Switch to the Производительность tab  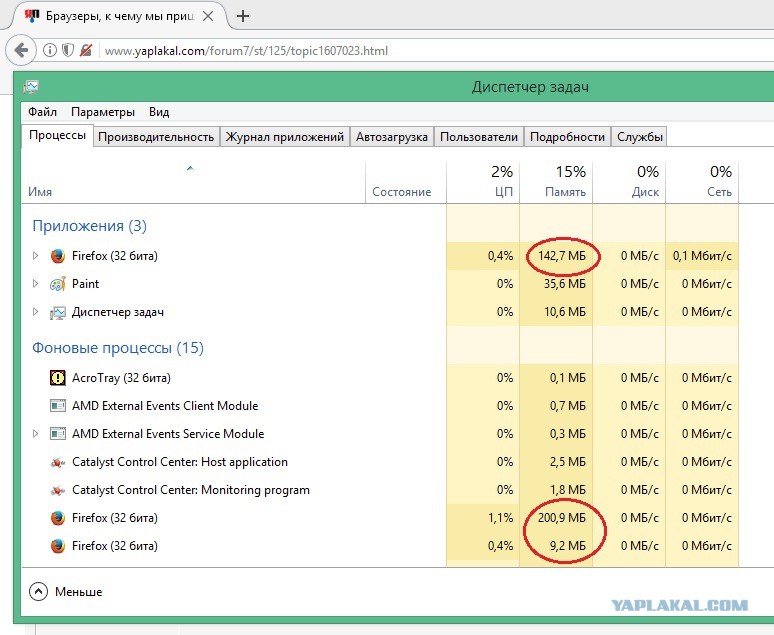[x=156, y=137]
